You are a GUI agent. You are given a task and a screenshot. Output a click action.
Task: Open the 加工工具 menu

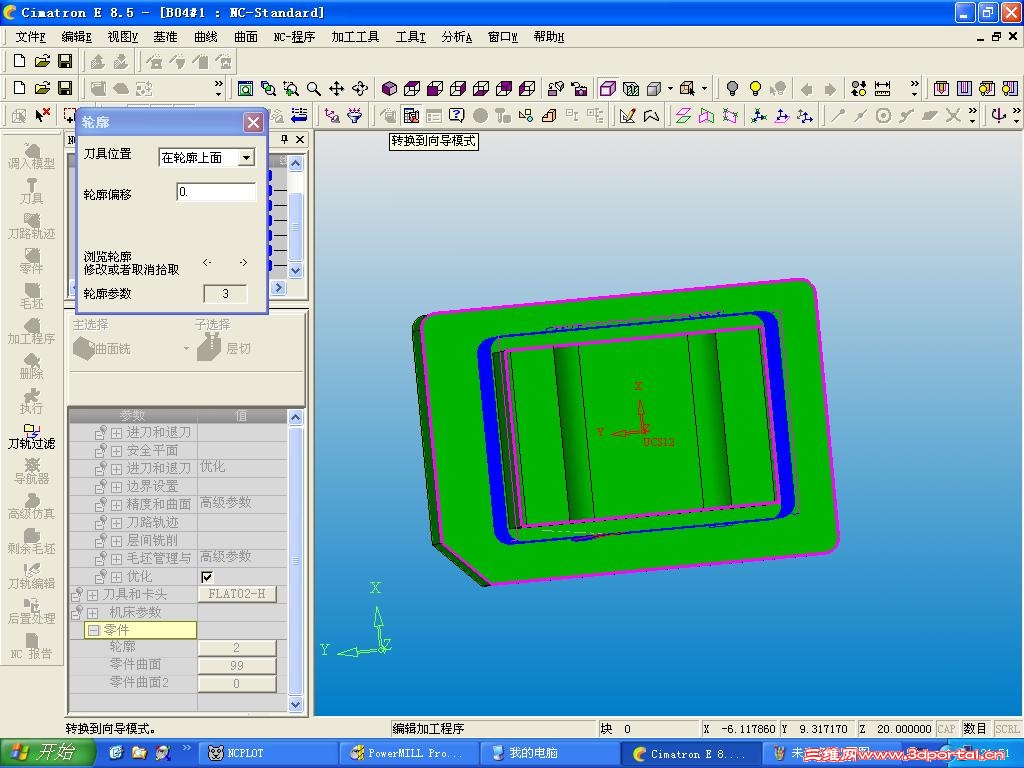point(355,37)
